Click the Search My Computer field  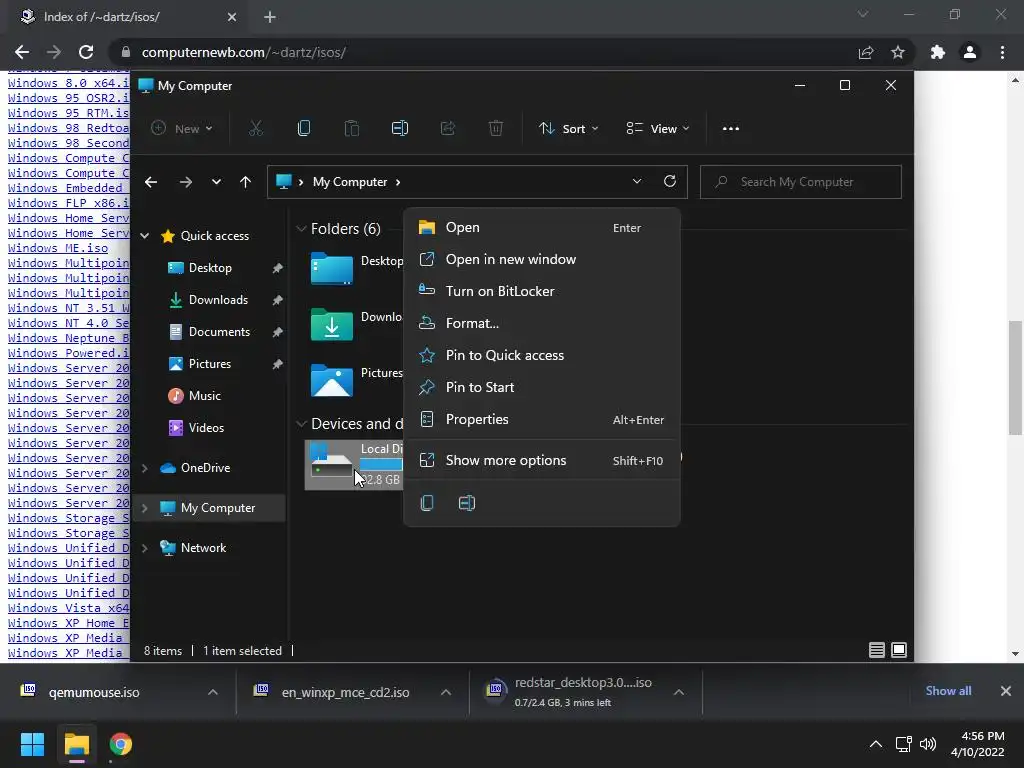coord(801,182)
